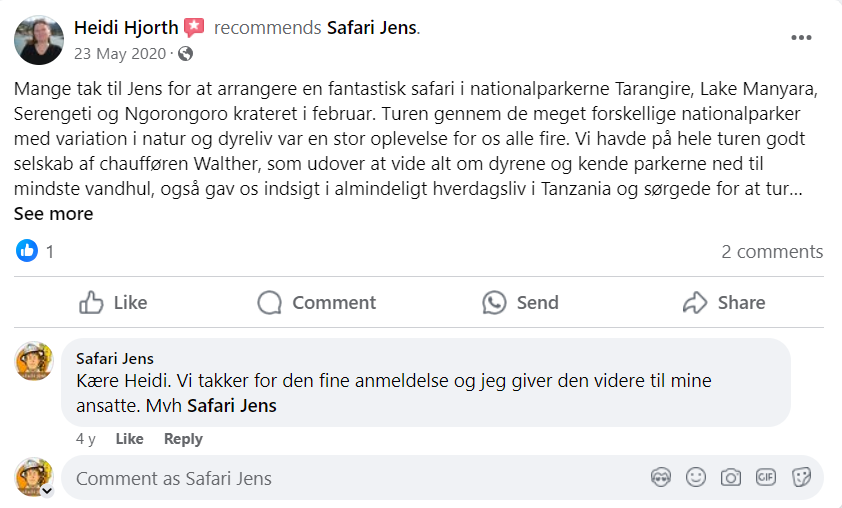Add a GIF to the comment
842x508 pixels.
pos(766,478)
